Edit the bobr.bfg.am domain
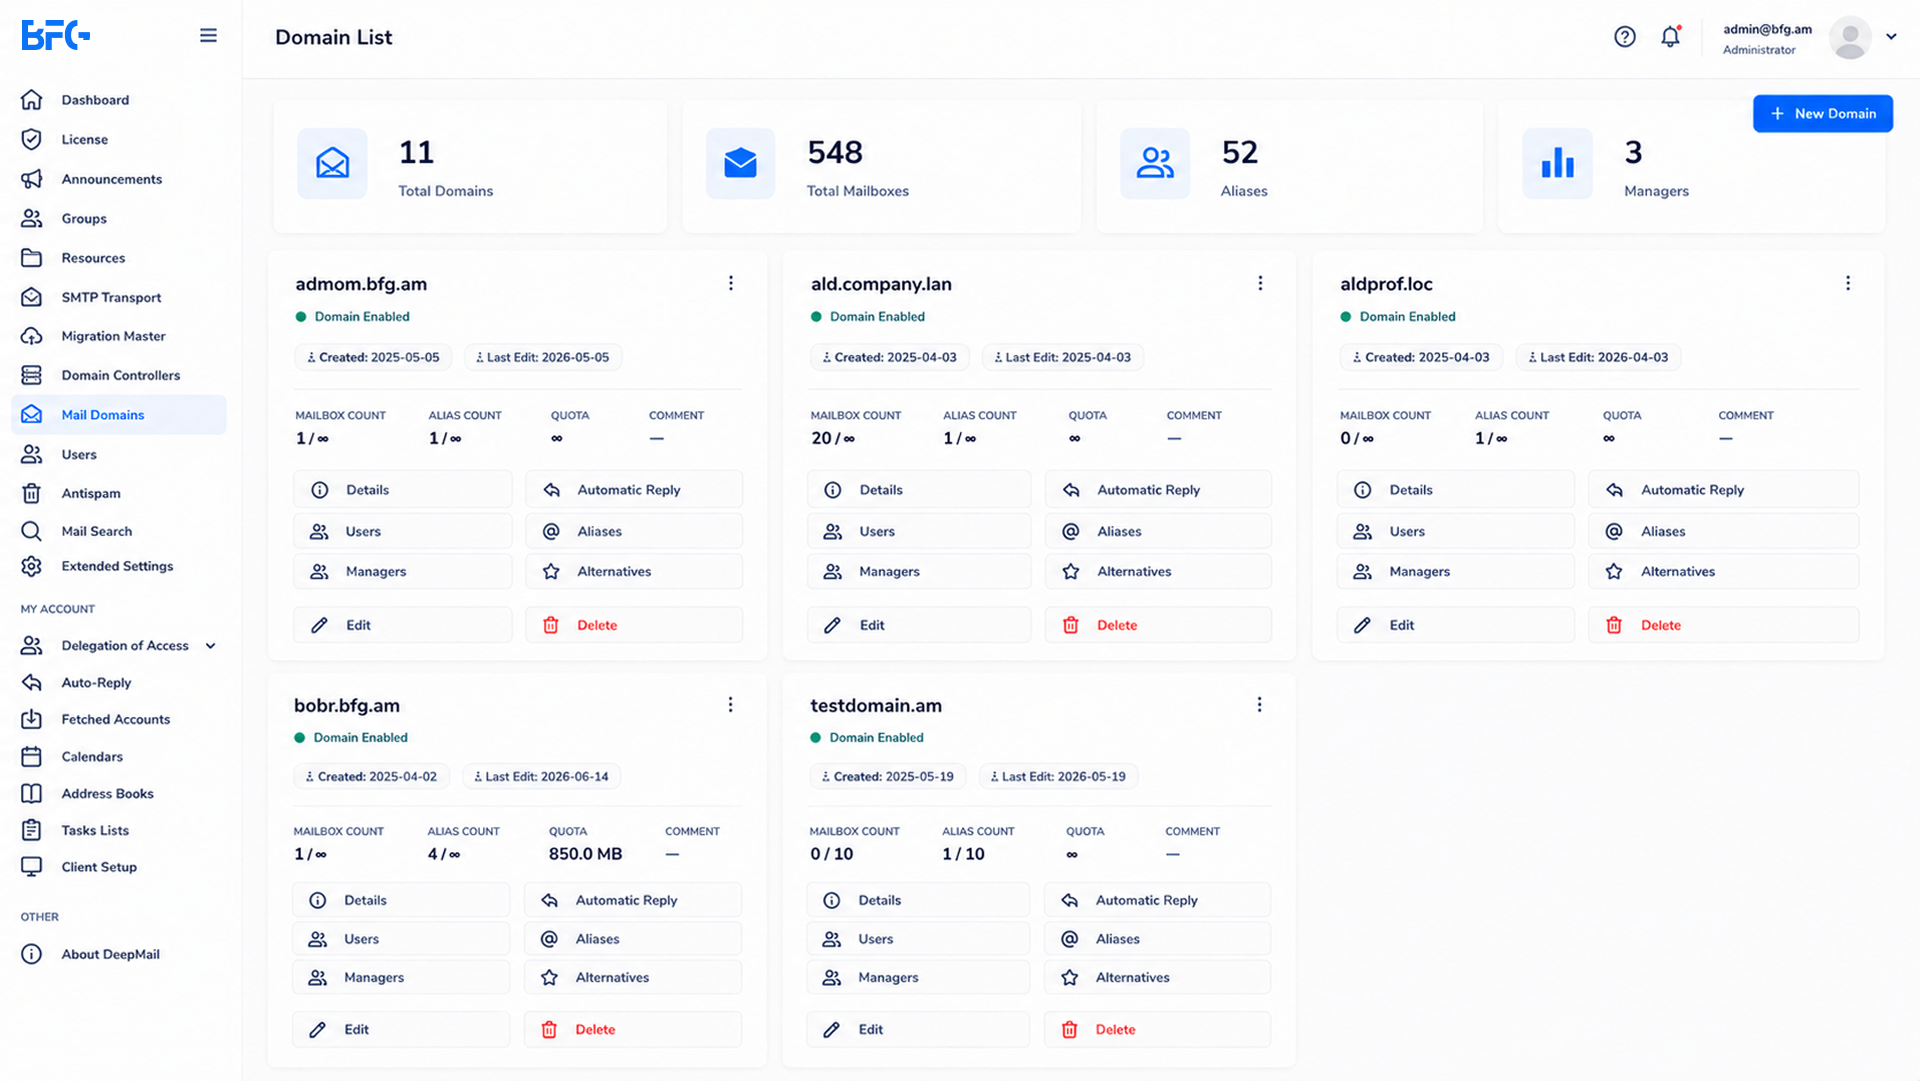Screen dimensions: 1920x1081 click(401, 1029)
